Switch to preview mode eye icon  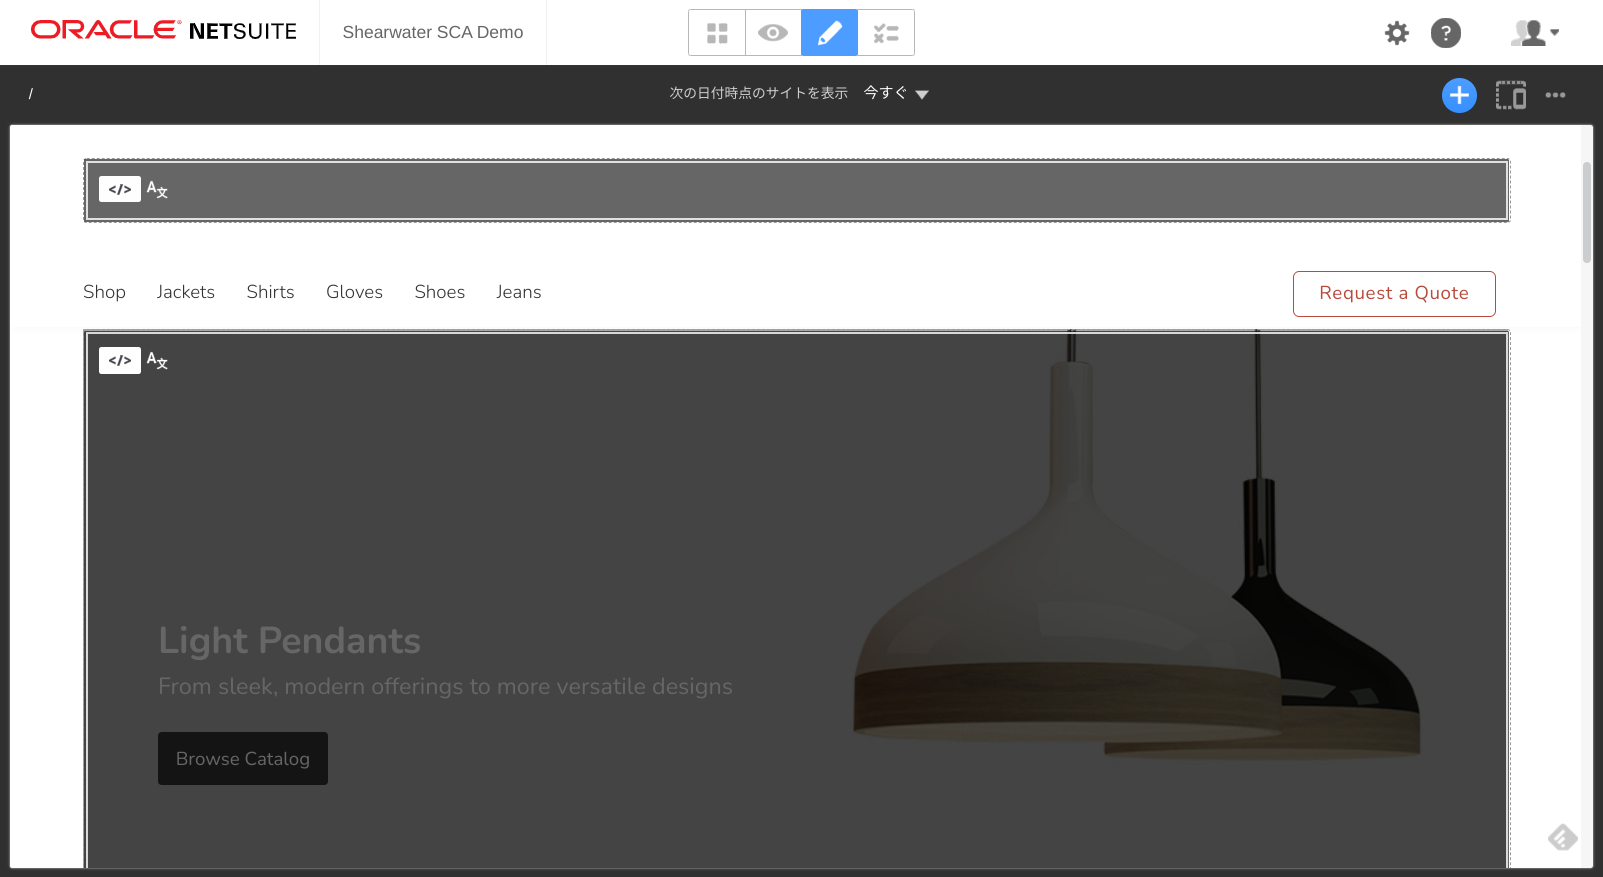(773, 33)
